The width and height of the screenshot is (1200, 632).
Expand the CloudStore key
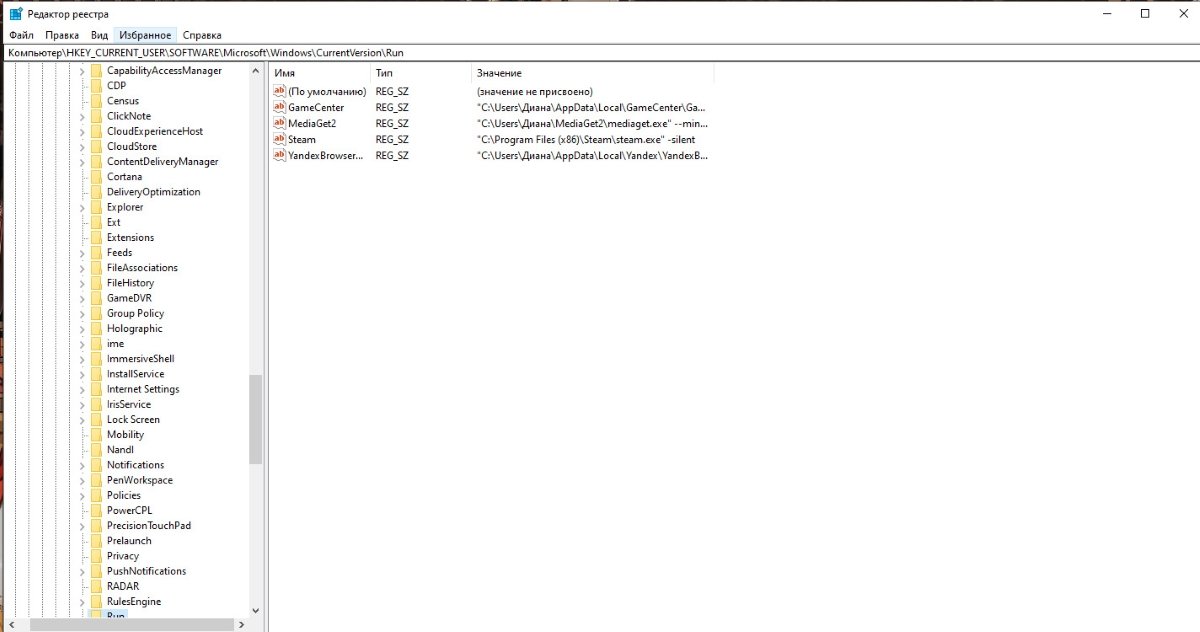click(x=81, y=146)
